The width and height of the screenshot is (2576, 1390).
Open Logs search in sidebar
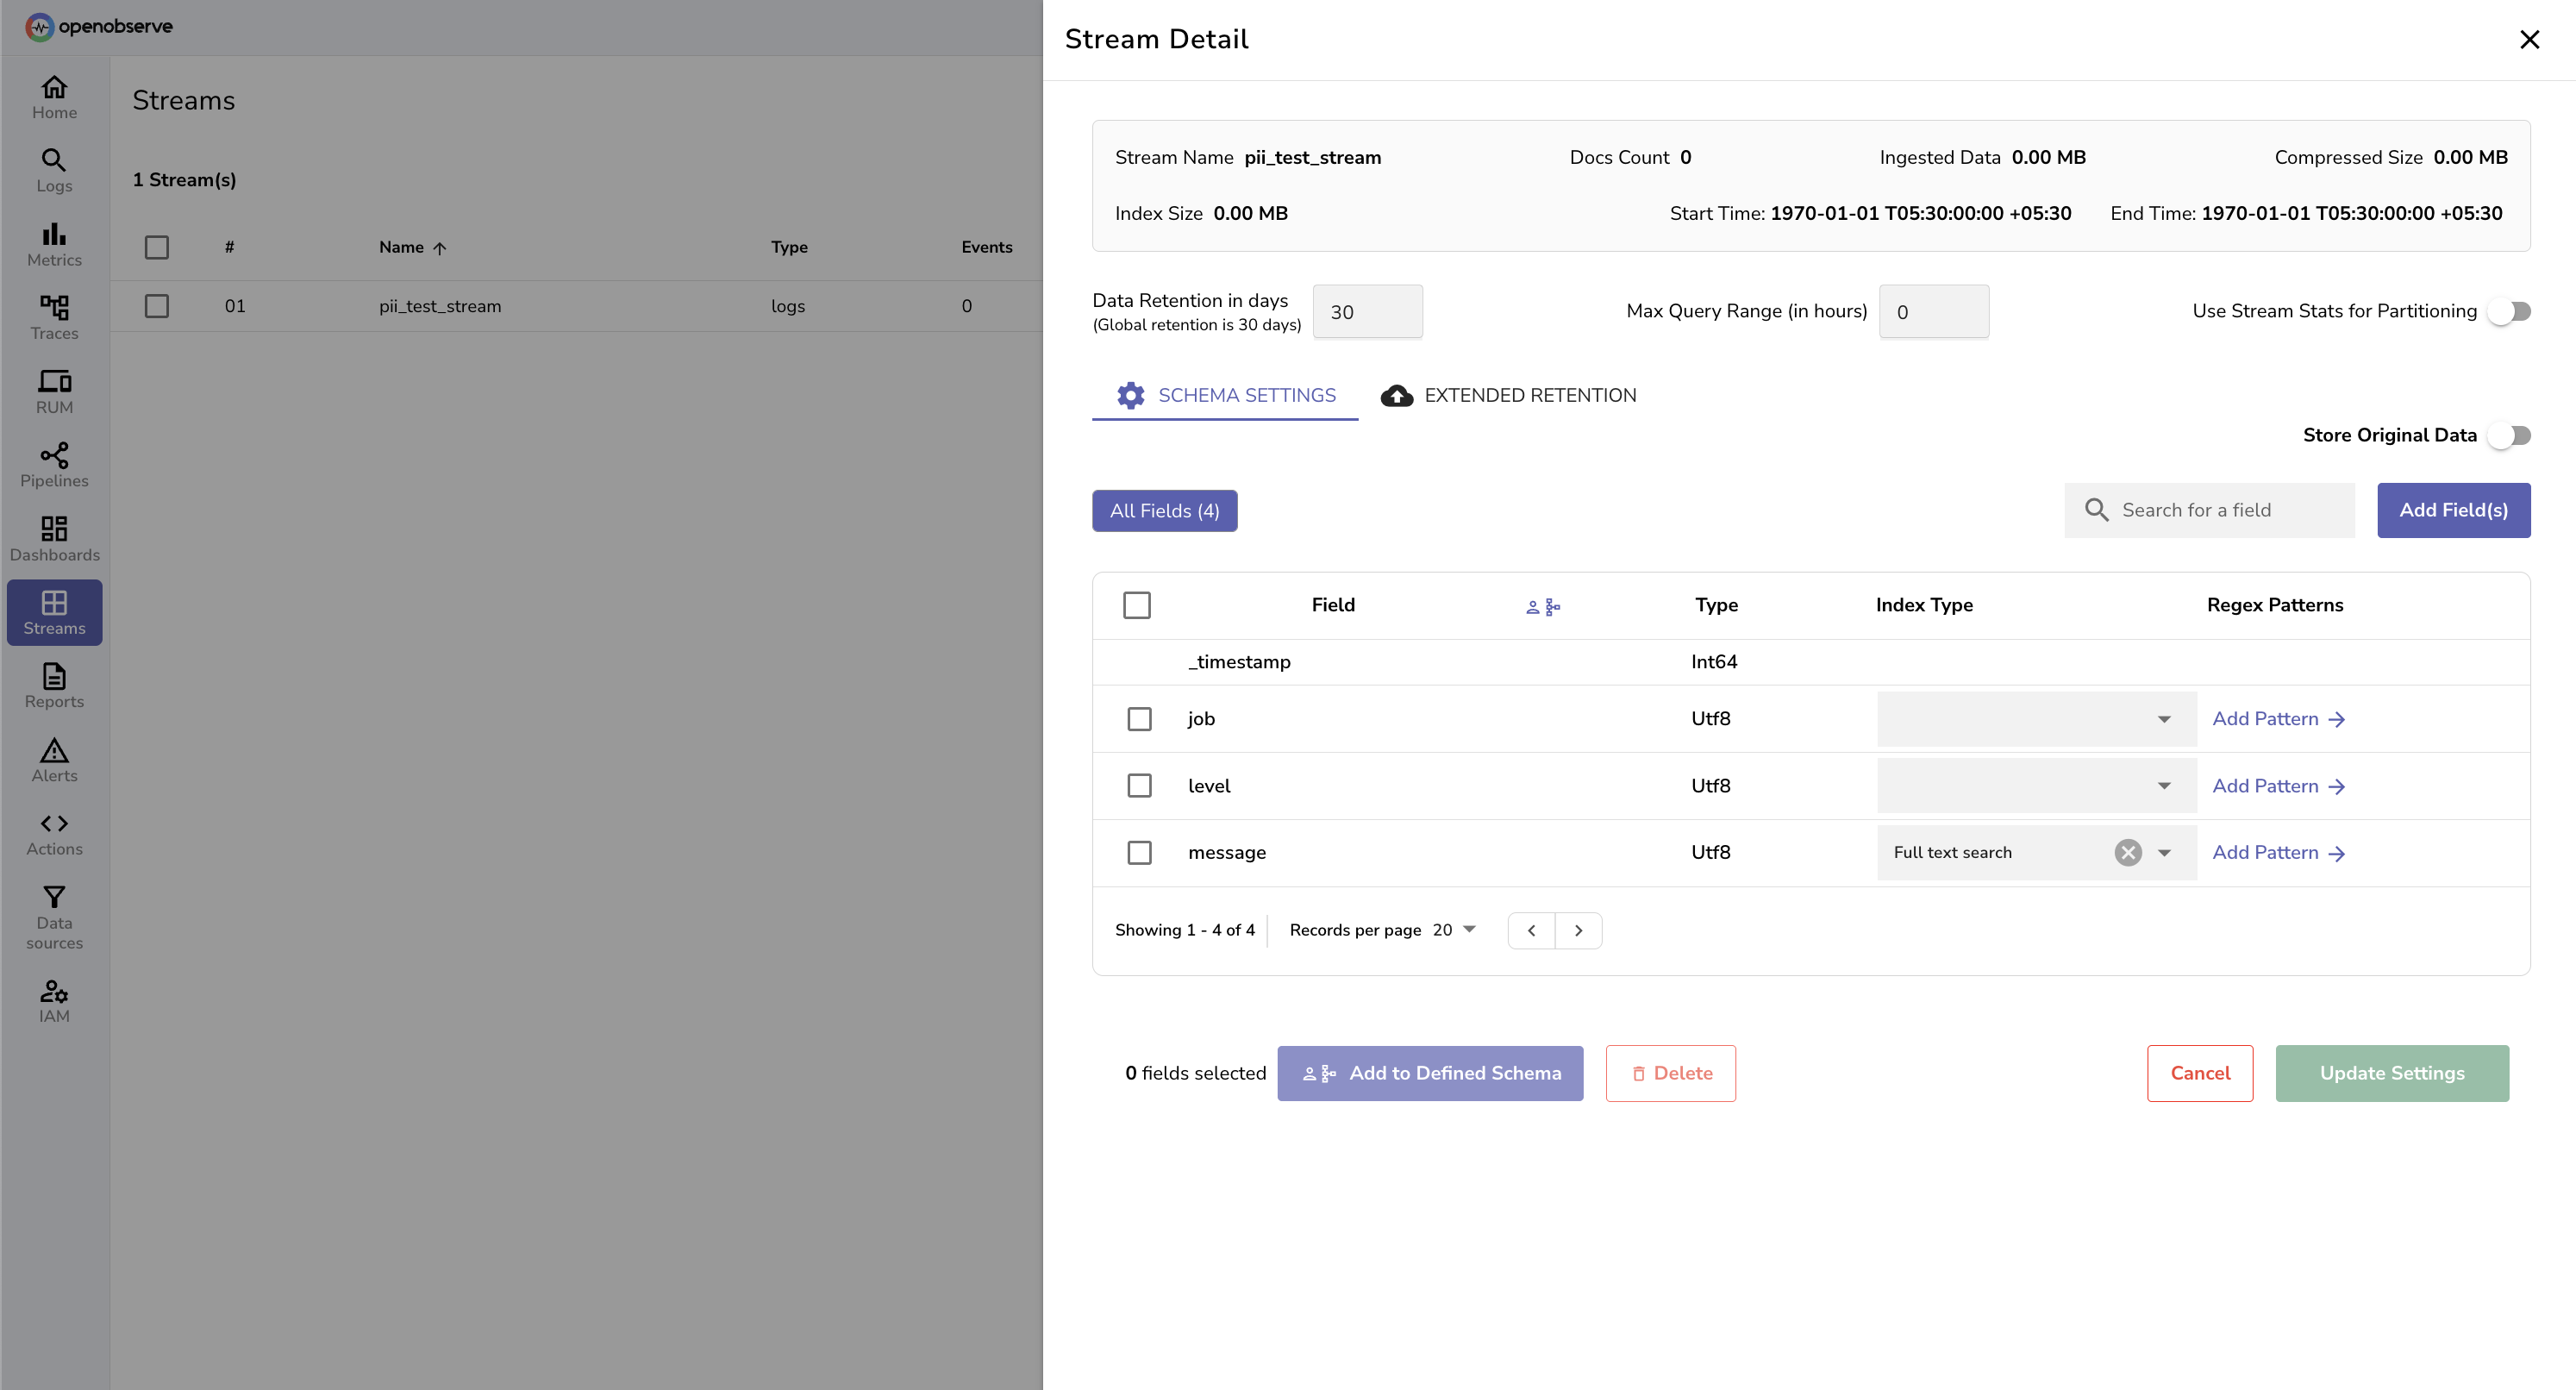tap(54, 171)
